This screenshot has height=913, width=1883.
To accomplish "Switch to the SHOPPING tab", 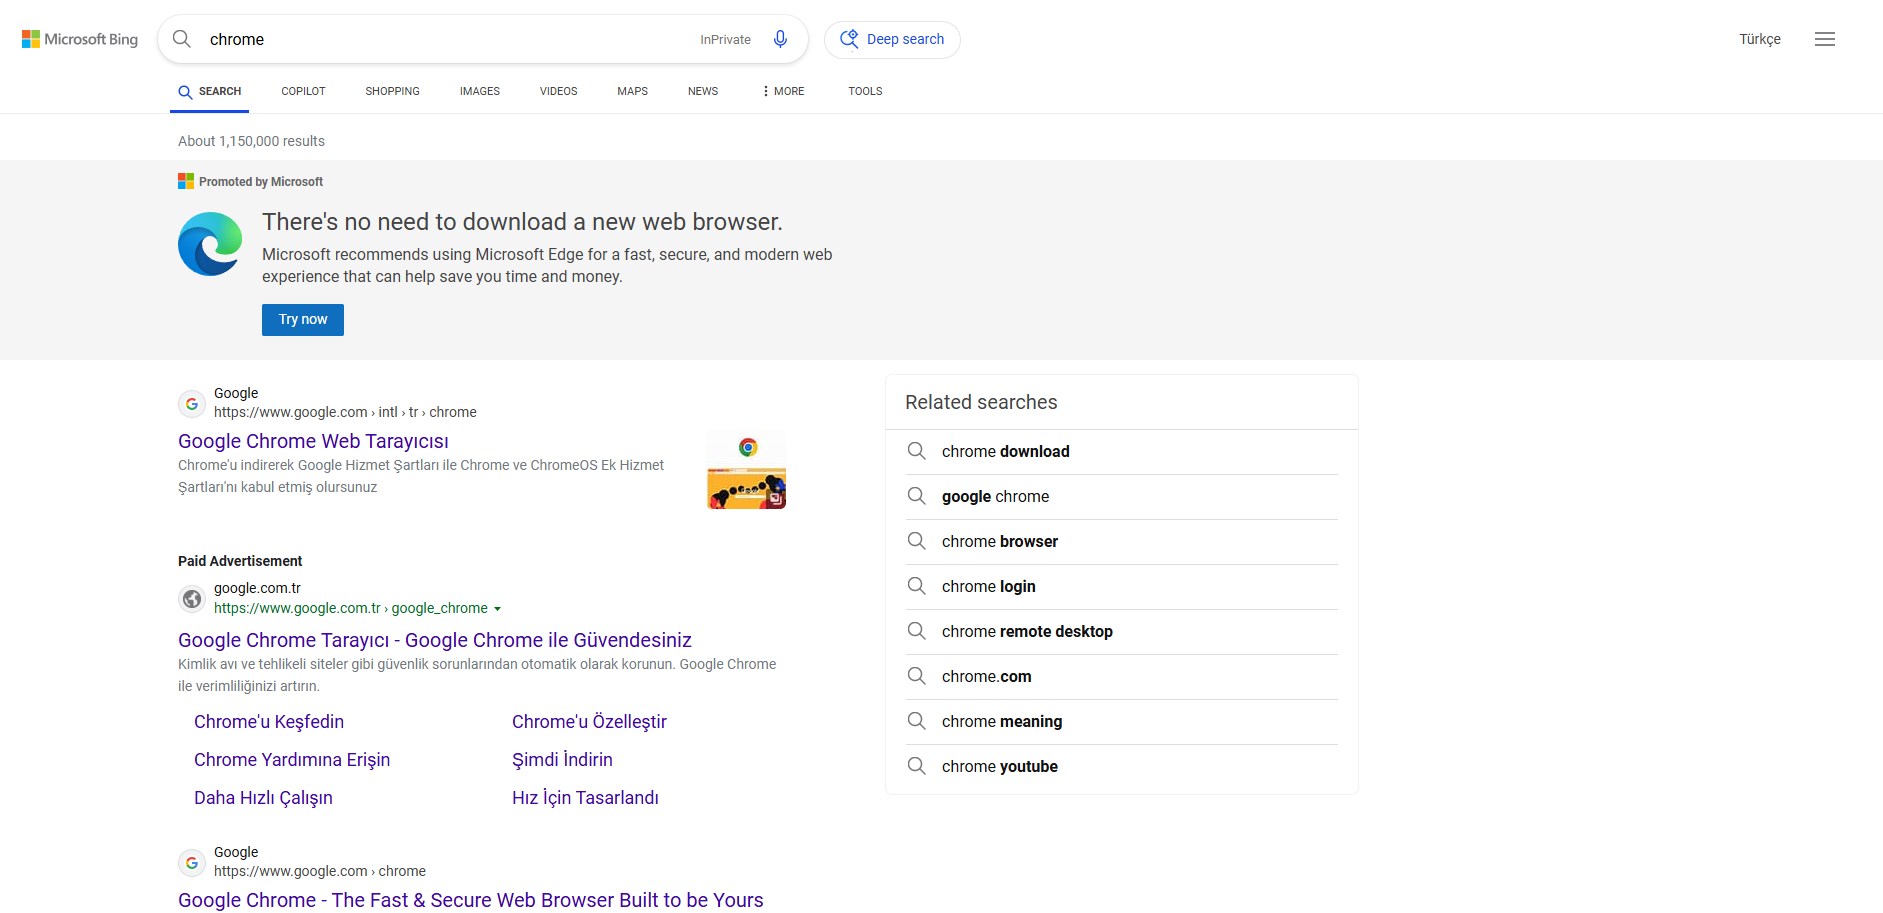I will point(392,91).
